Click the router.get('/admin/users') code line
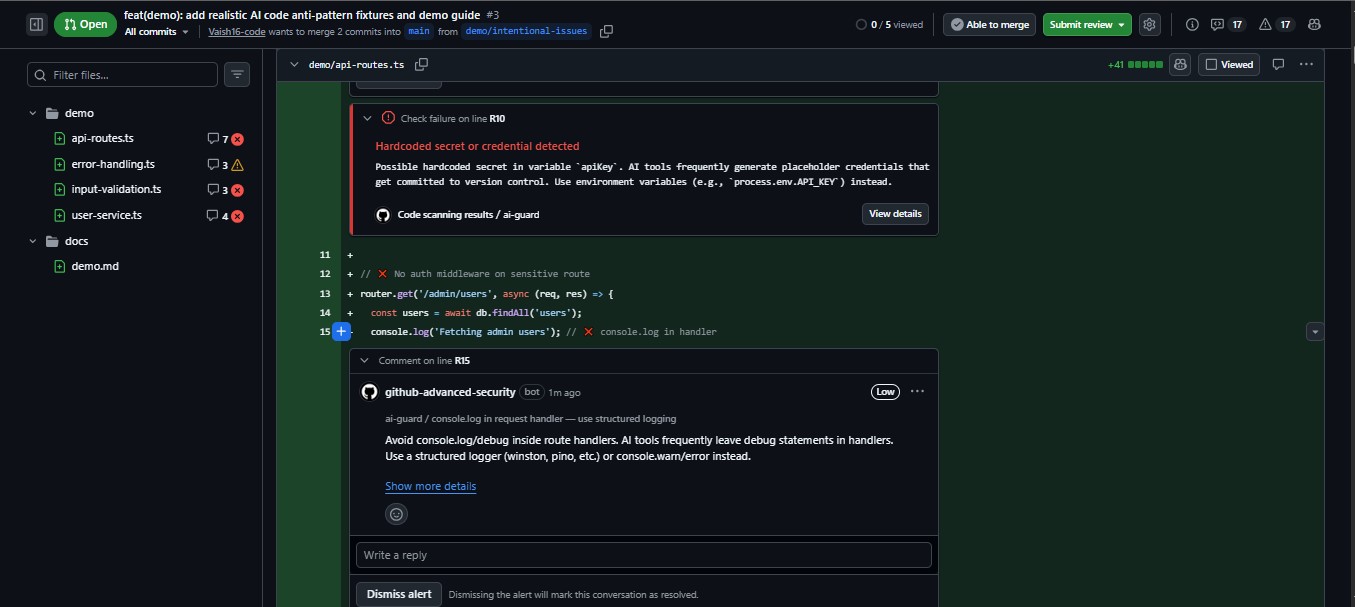The width and height of the screenshot is (1355, 607). click(x=486, y=293)
